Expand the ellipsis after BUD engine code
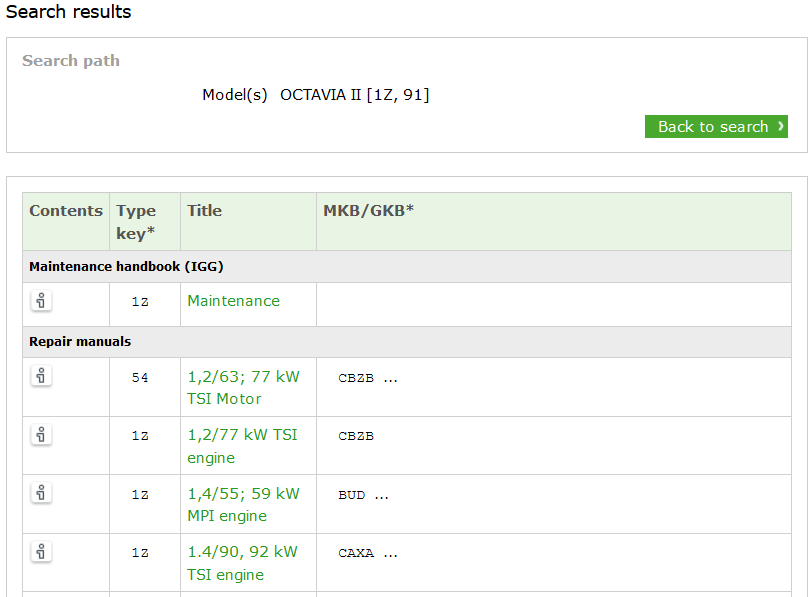The width and height of the screenshot is (811, 597). pos(381,496)
